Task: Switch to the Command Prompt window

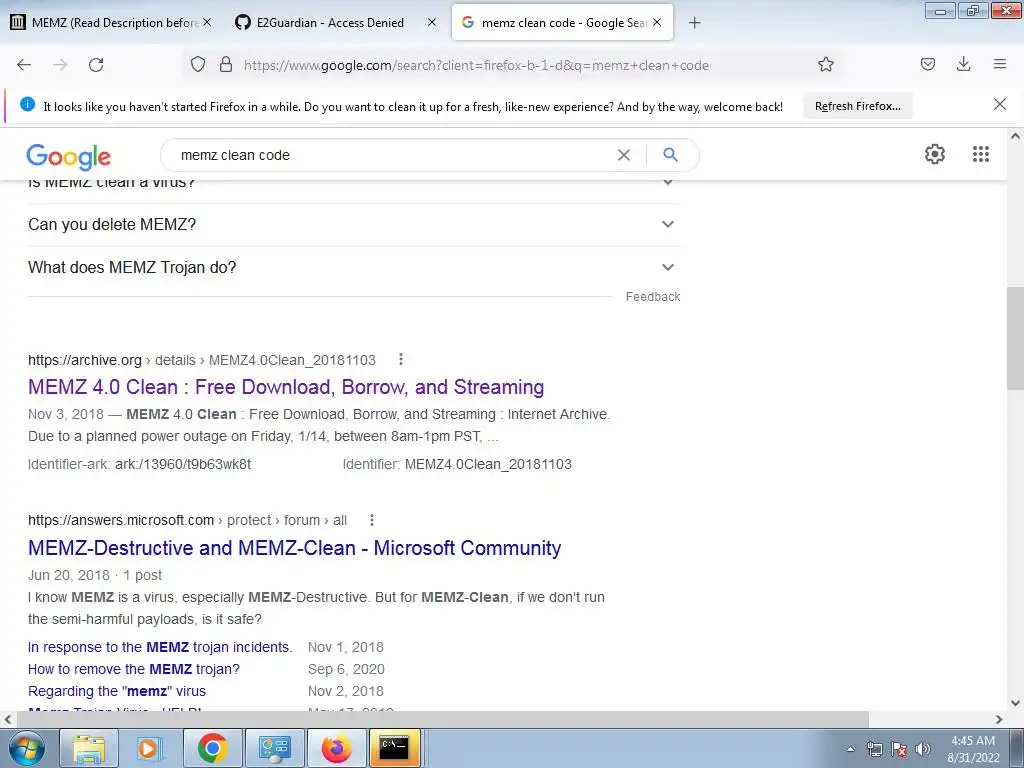Action: (394, 748)
